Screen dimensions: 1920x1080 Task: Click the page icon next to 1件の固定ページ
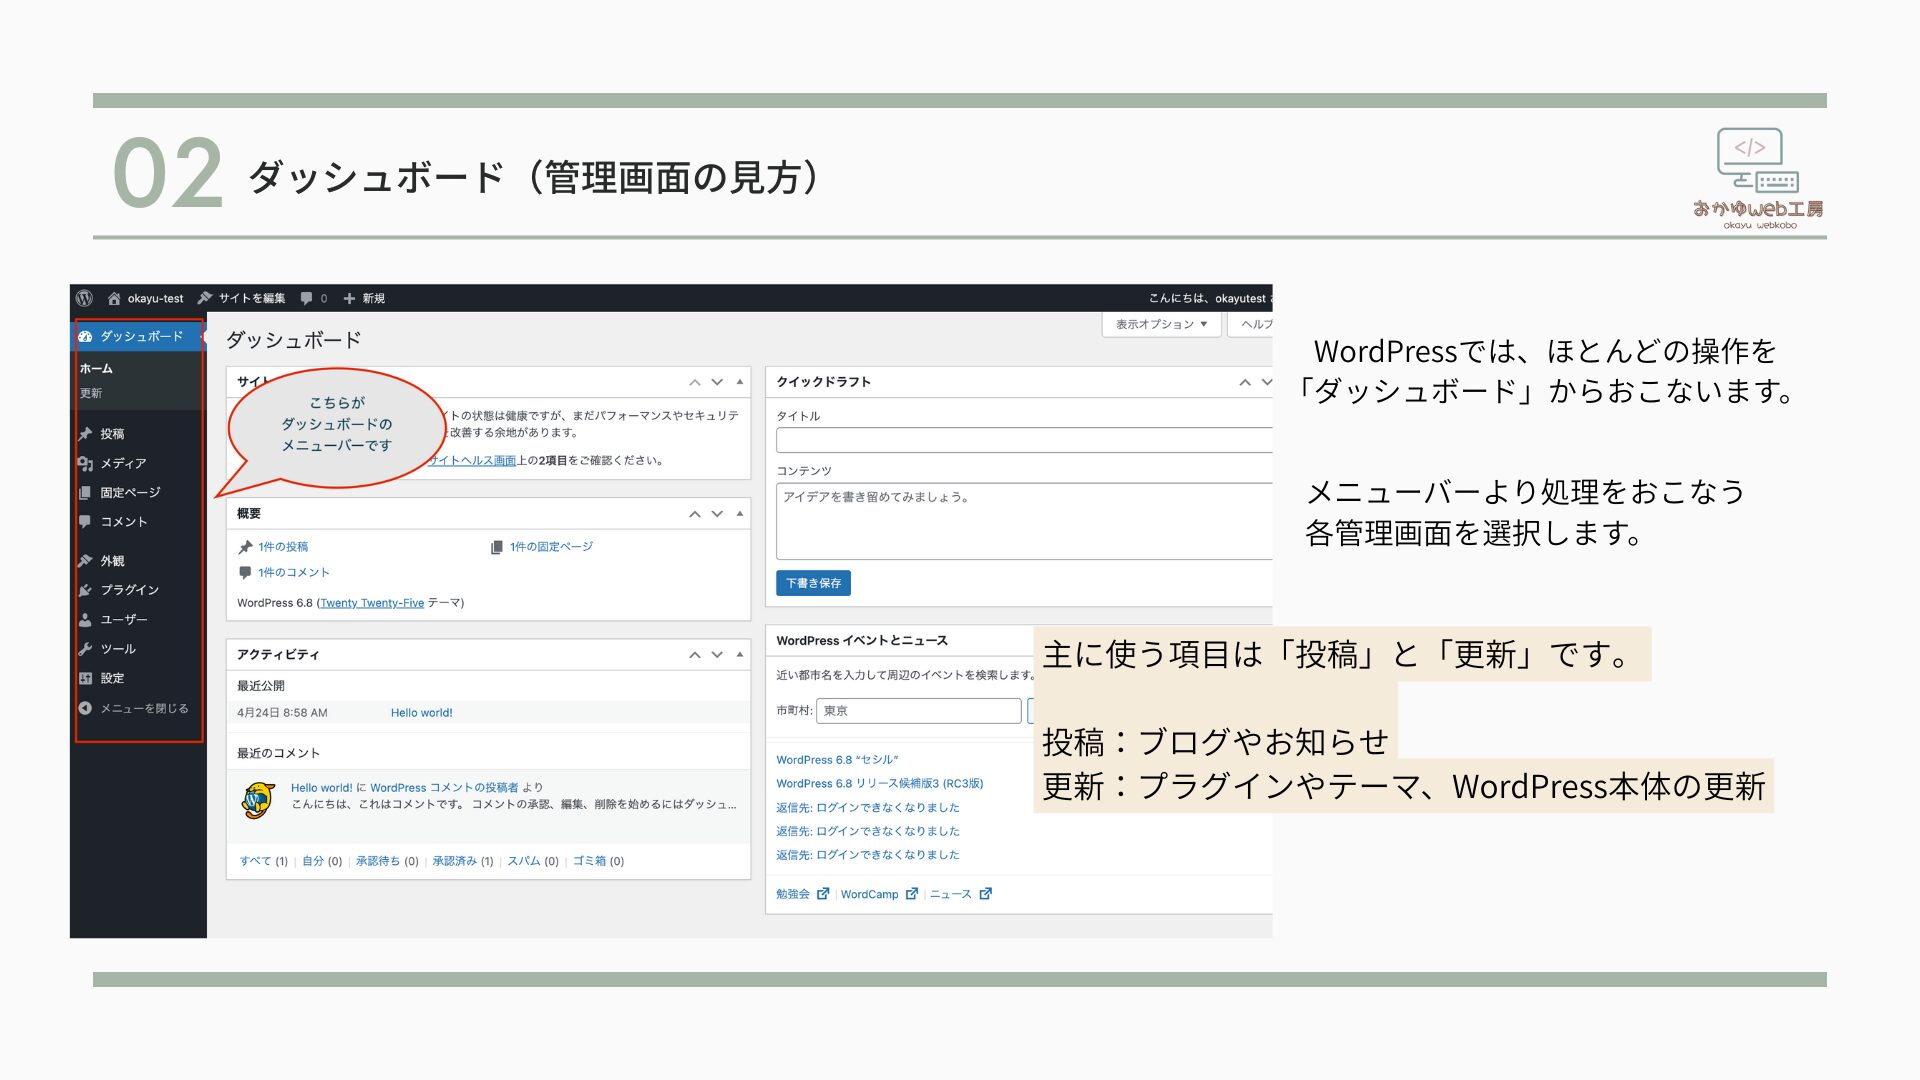pos(497,547)
